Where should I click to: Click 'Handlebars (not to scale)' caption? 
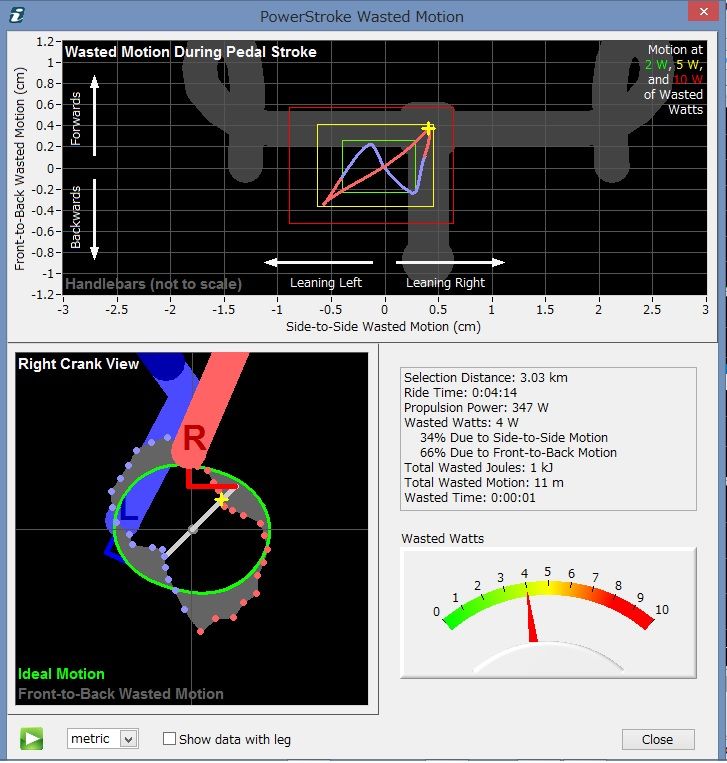pyautogui.click(x=153, y=284)
